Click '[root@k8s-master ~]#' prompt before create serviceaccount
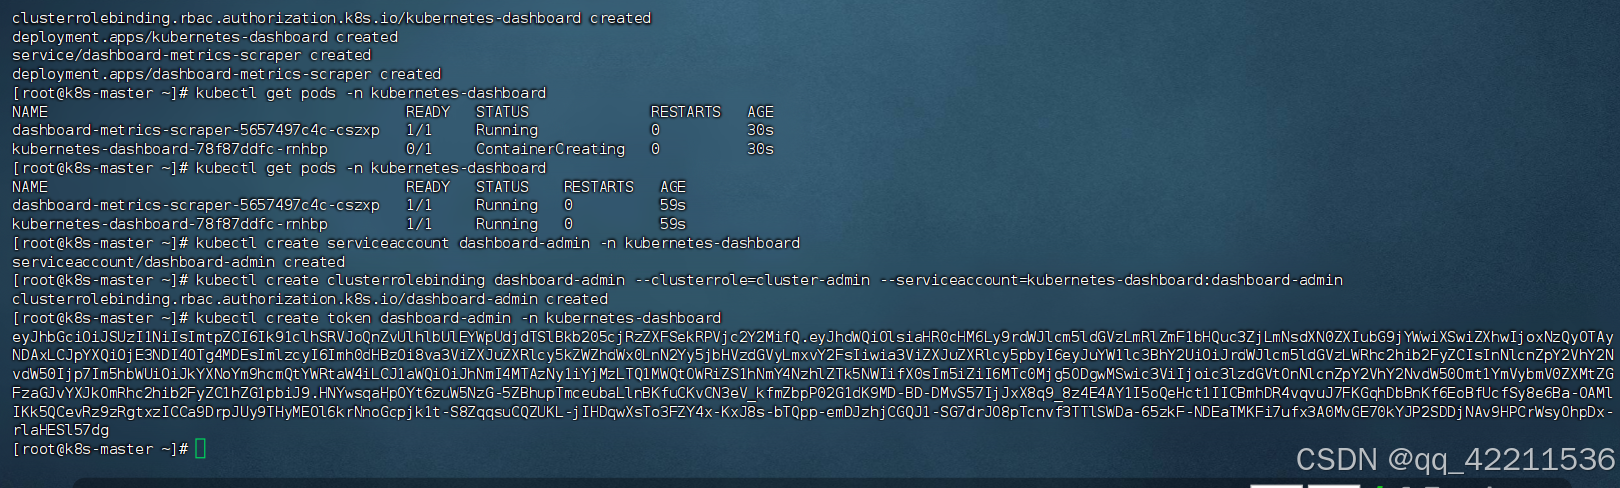Screen dimensions: 1620x488 coord(100,243)
